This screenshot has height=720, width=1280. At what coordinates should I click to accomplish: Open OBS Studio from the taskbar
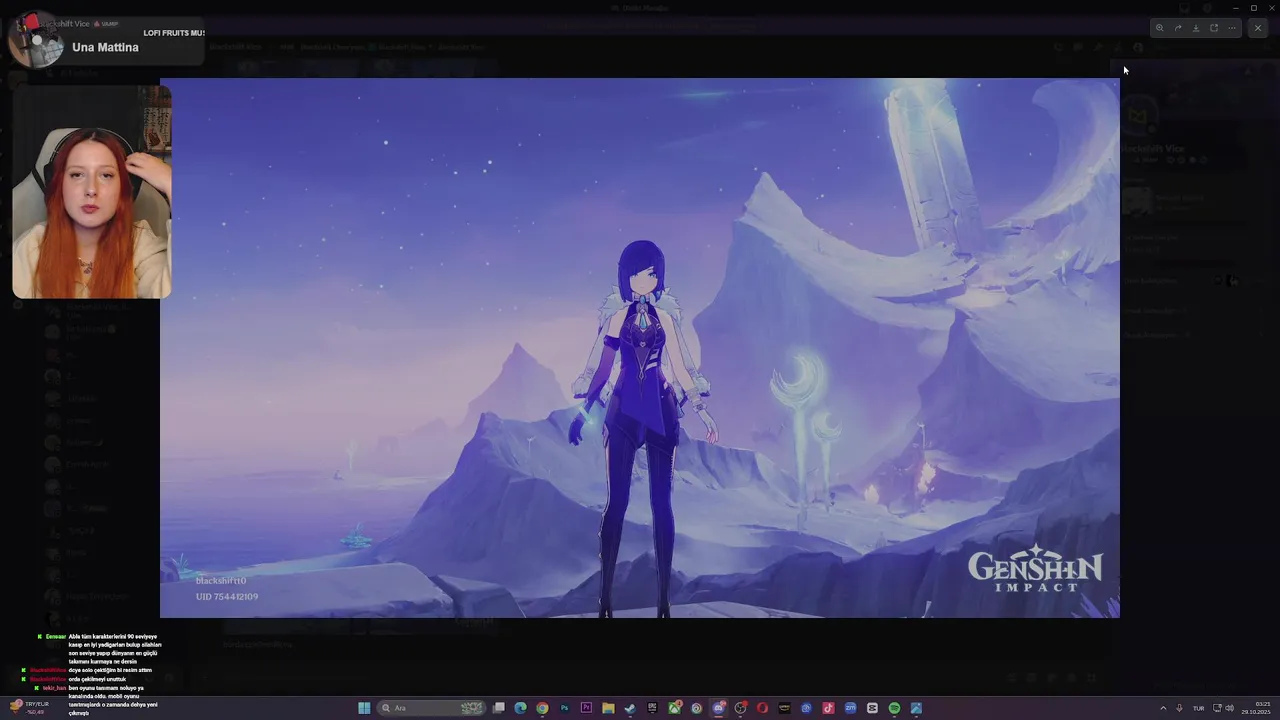[x=740, y=708]
